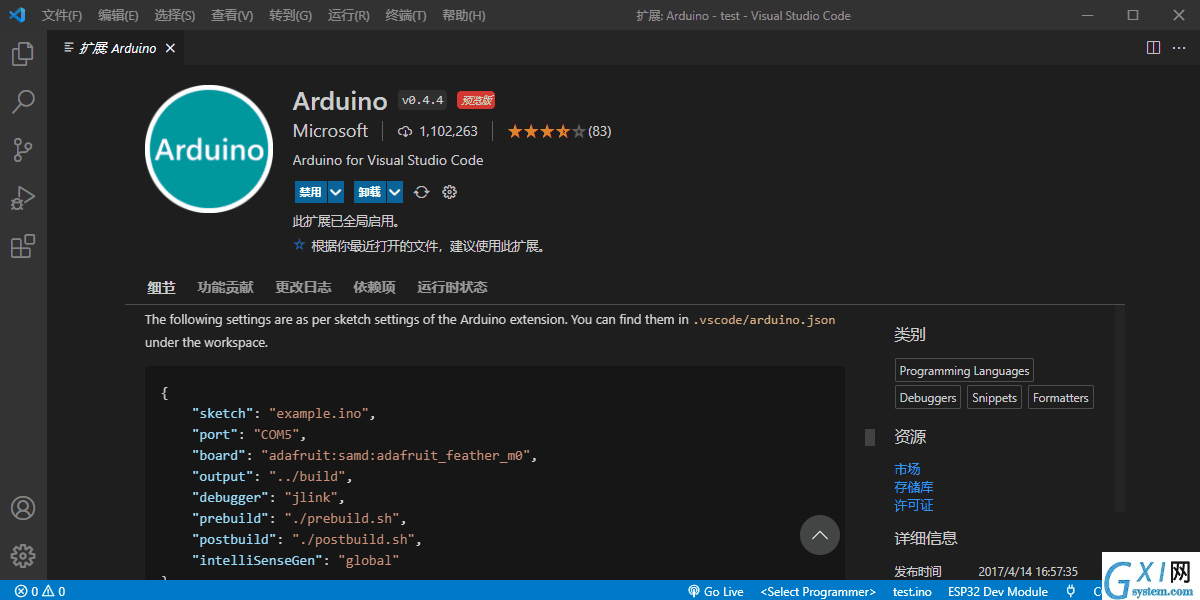1200x600 pixels.
Task: Expand the 禁用 dropdown arrow
Action: (336, 192)
